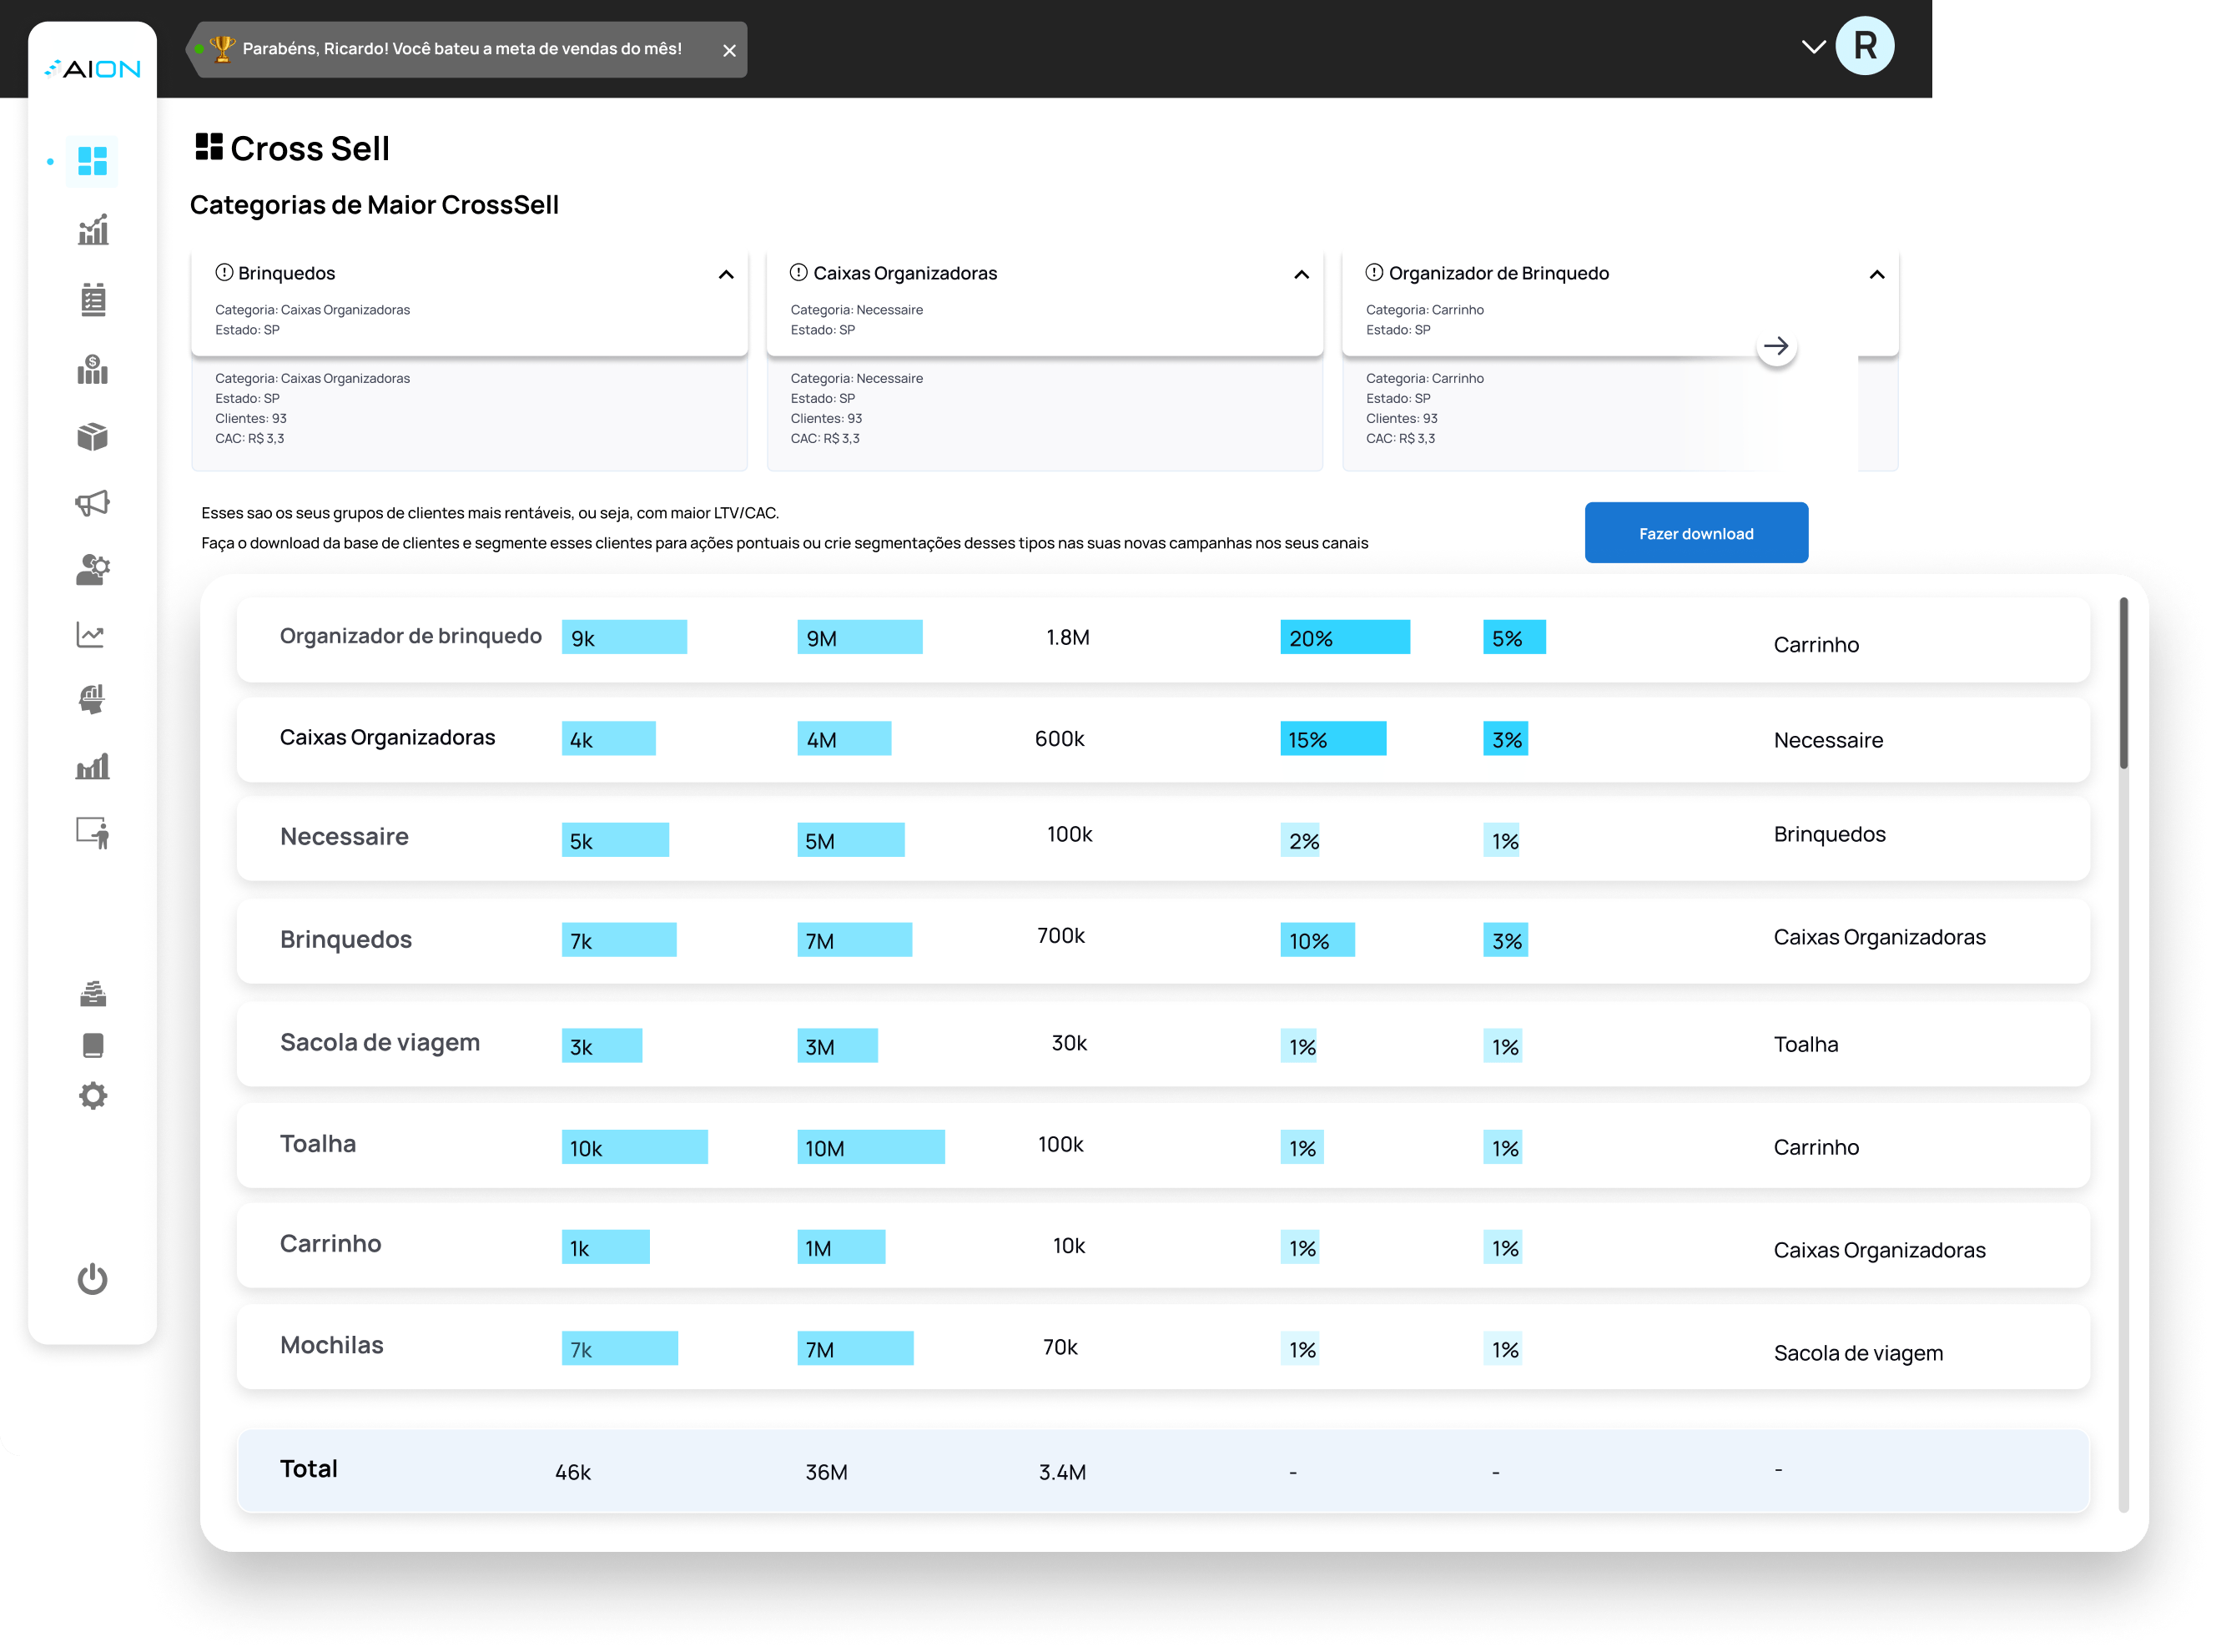Open the products package icon

(93, 437)
